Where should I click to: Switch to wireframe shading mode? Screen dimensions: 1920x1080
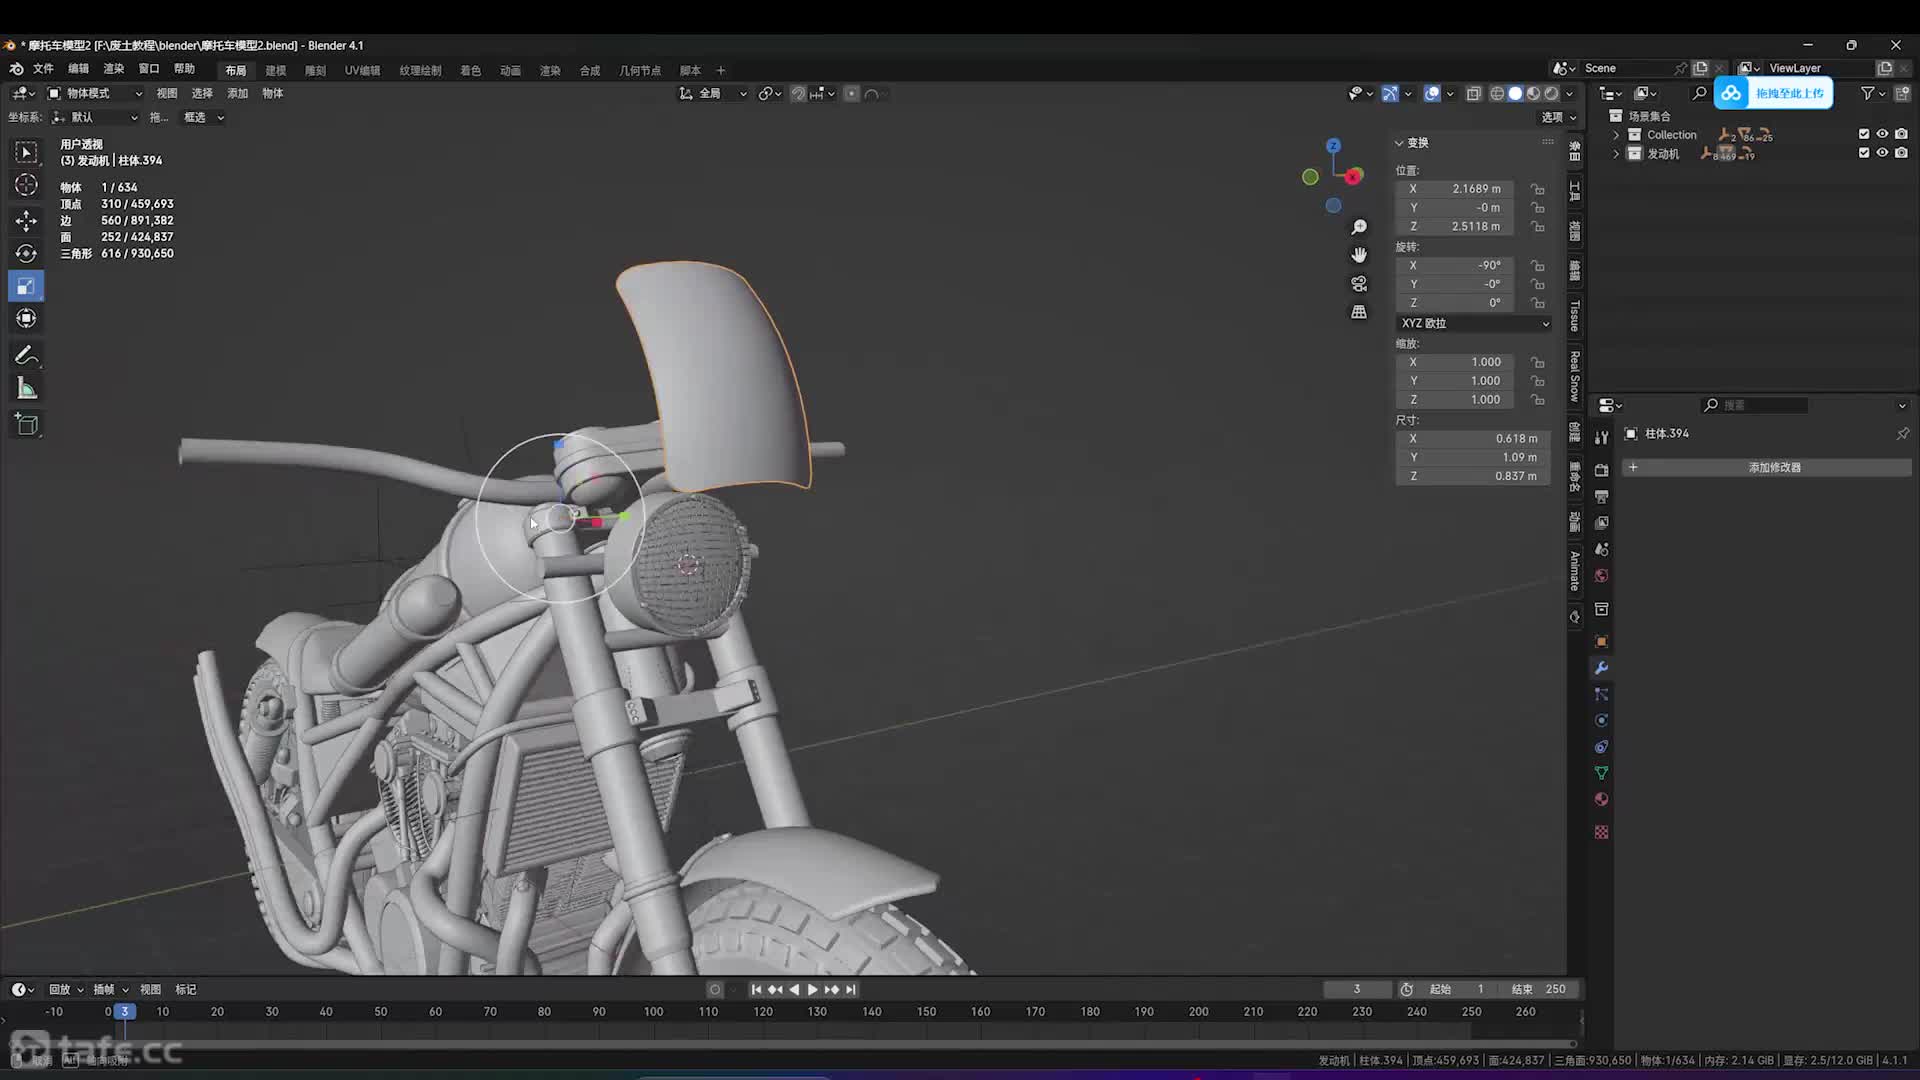[x=1497, y=93]
